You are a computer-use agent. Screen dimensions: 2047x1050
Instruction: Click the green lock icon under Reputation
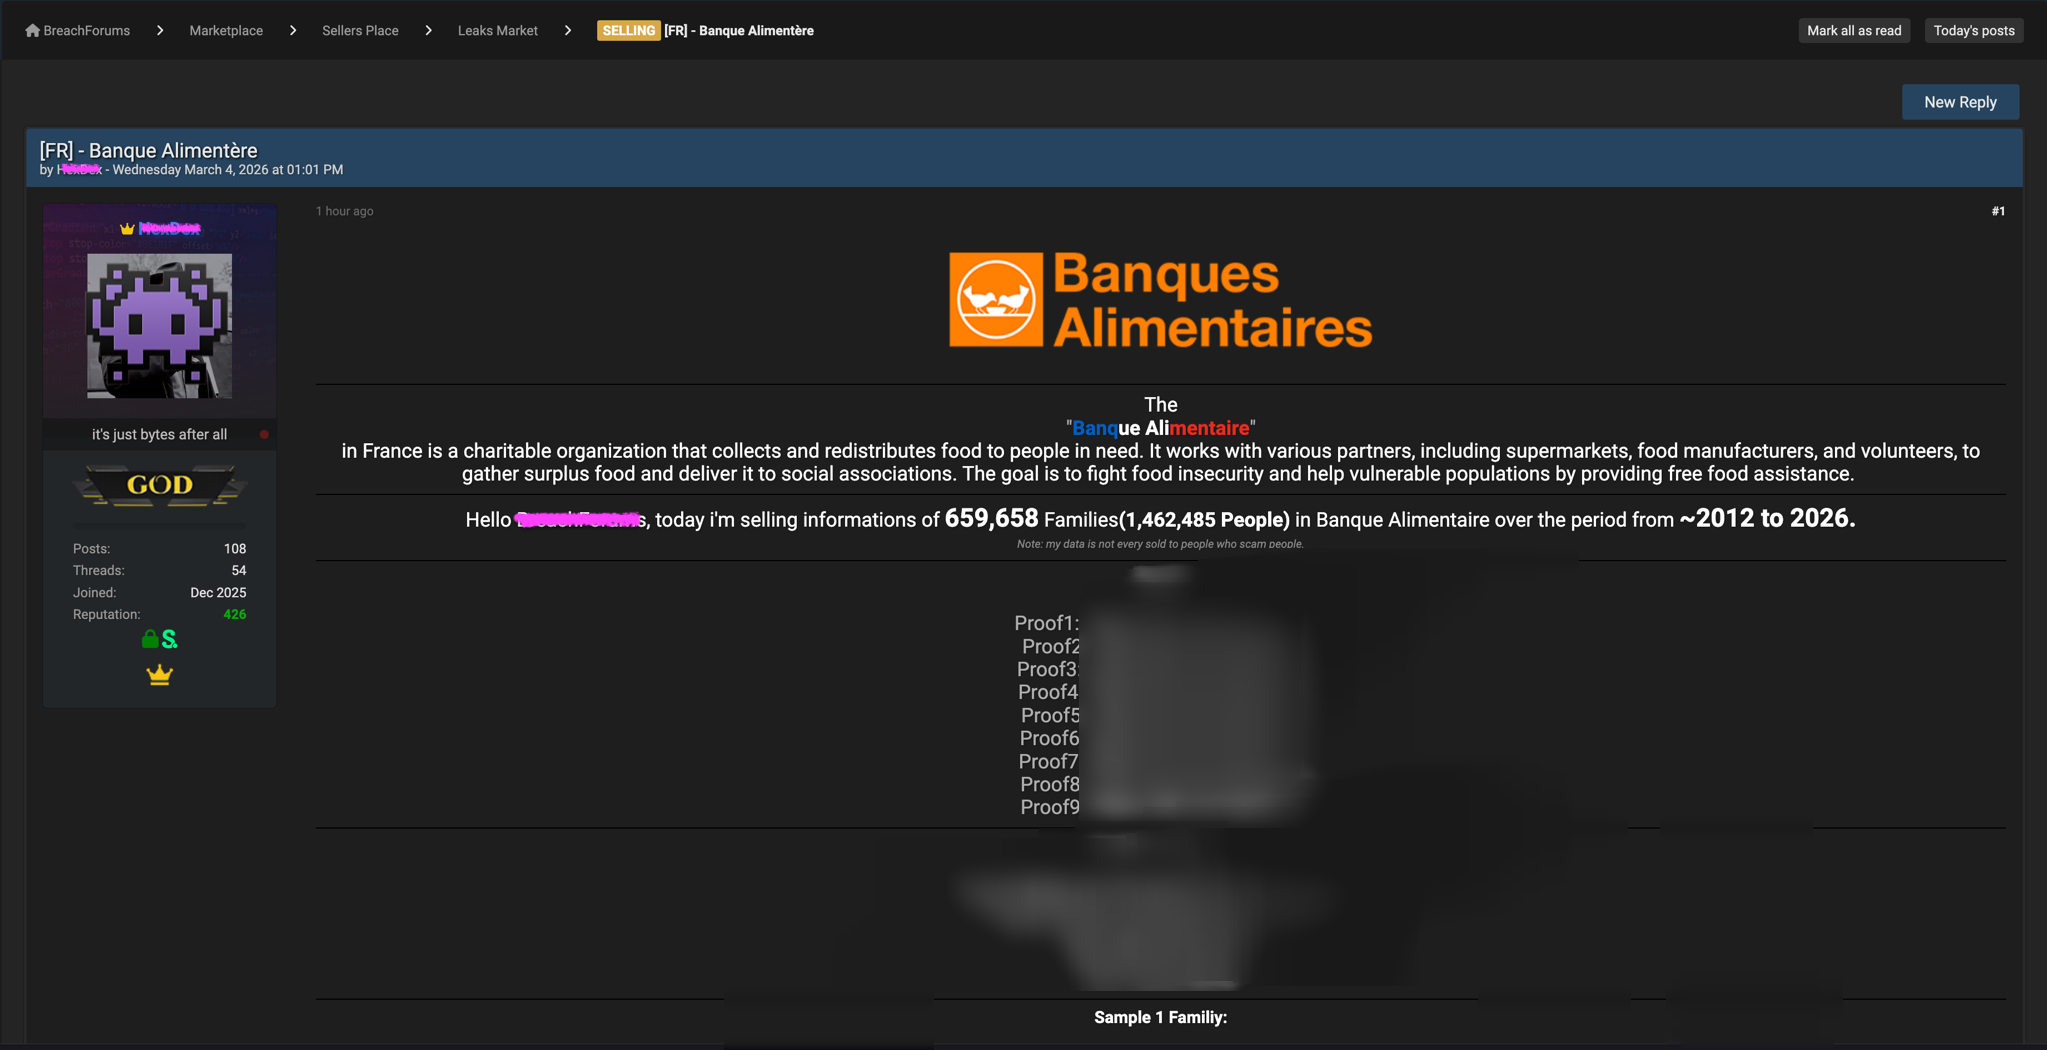[x=150, y=639]
